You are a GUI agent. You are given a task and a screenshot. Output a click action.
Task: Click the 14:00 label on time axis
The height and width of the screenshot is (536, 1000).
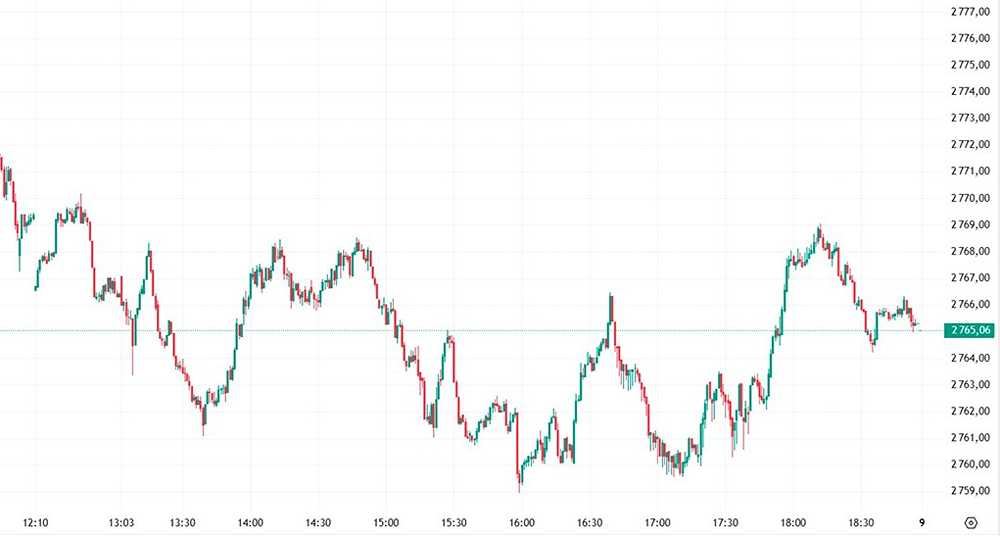click(x=251, y=523)
